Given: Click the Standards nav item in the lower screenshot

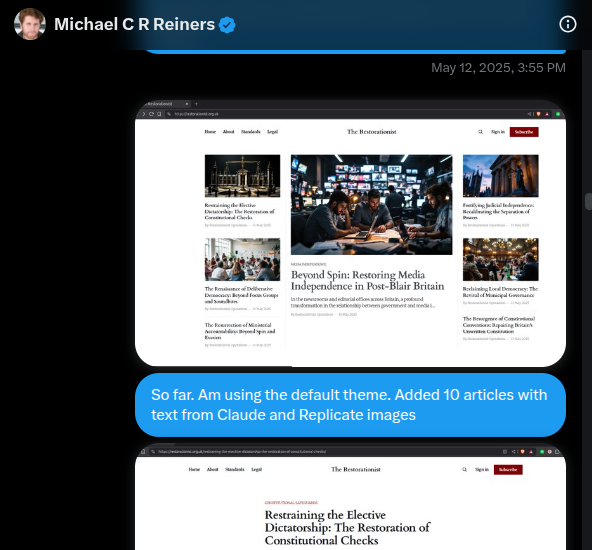Looking at the screenshot, I should click(x=234, y=470).
